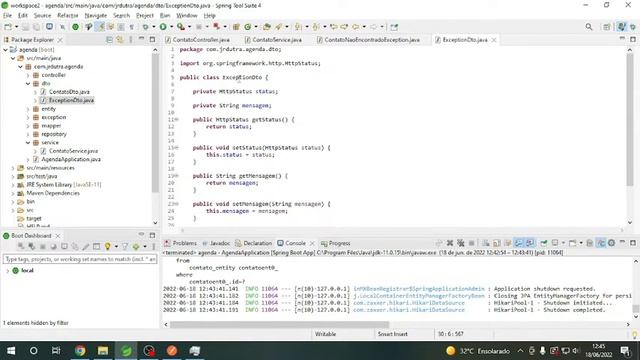Click the New Java Package toolbar icon

[236, 27]
